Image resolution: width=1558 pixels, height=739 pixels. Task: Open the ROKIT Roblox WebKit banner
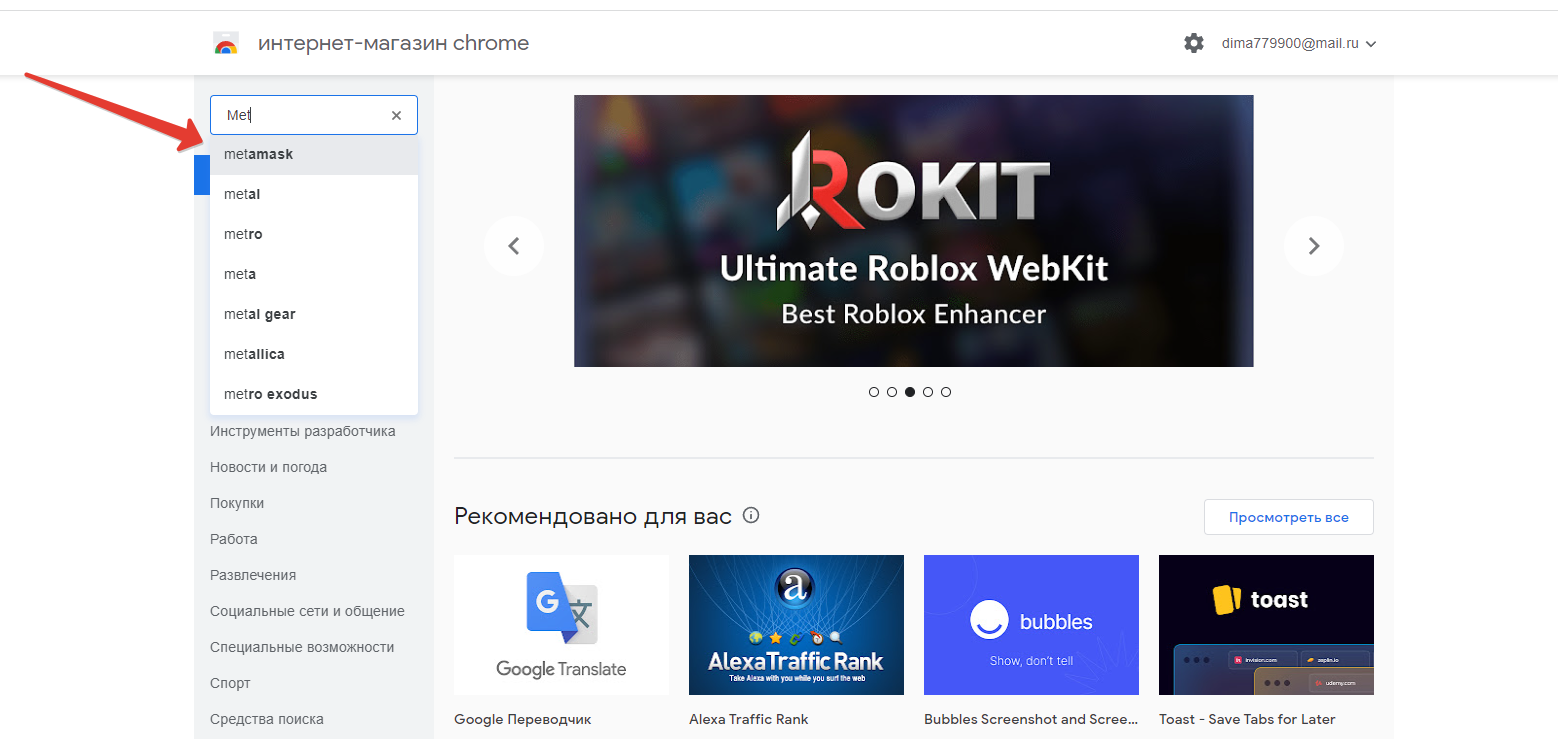coord(913,231)
